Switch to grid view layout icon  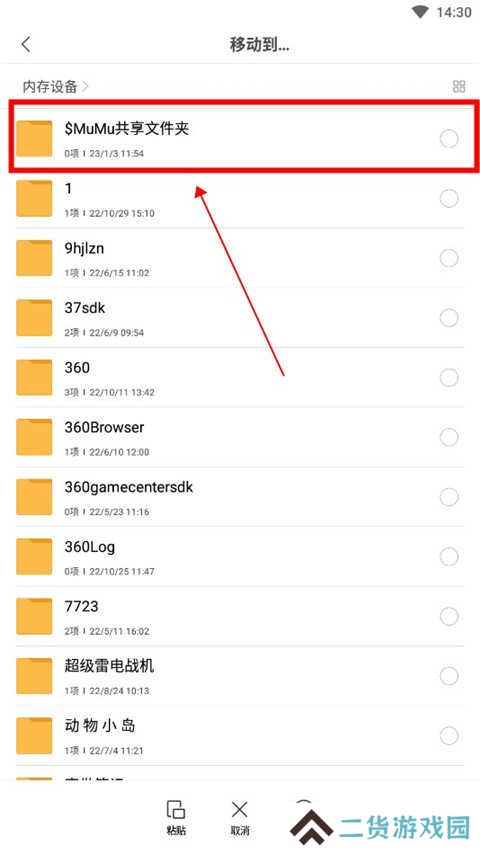(x=459, y=86)
